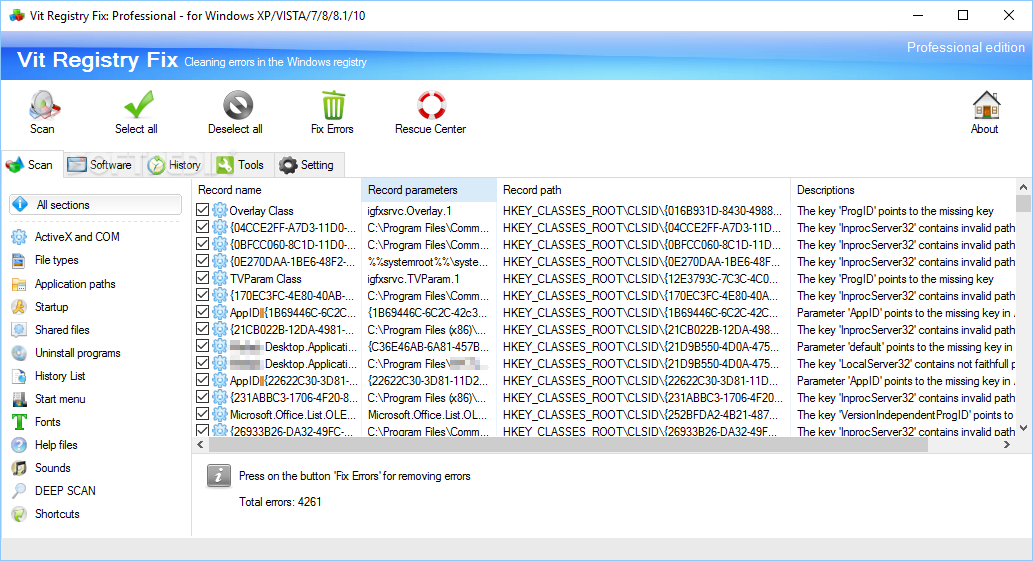Screen dimensions: 1033x561
Task: Click the path ending {016B931D-8430-4988...
Action: (642, 211)
